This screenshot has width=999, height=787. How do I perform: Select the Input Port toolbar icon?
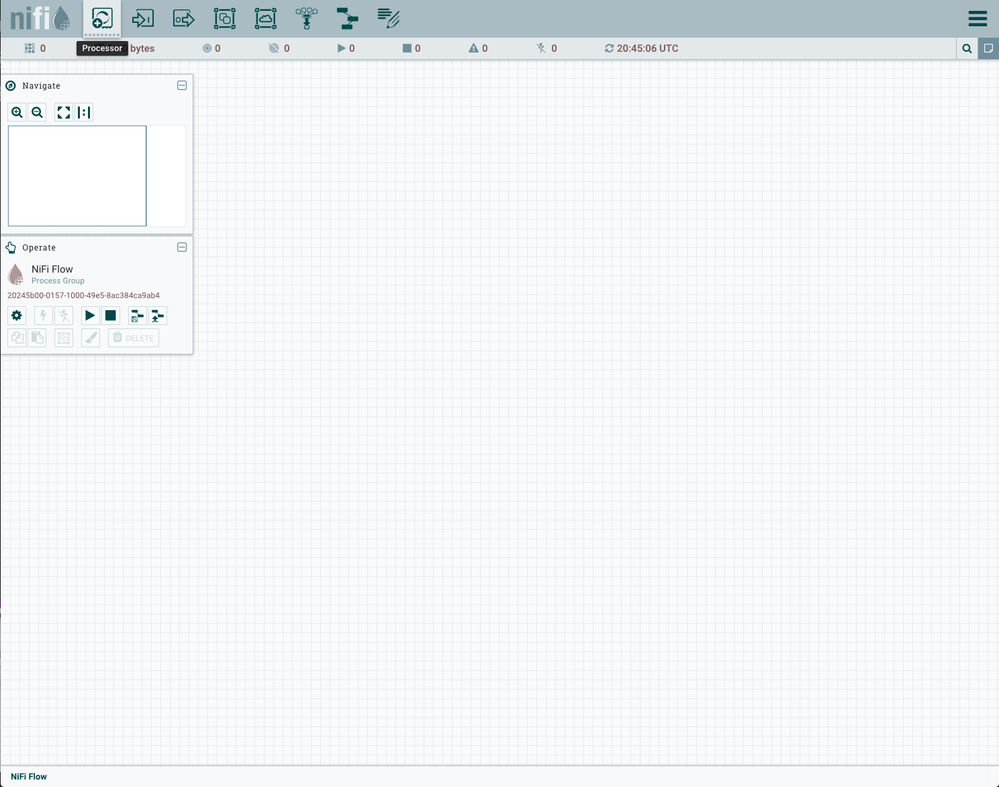pos(143,18)
